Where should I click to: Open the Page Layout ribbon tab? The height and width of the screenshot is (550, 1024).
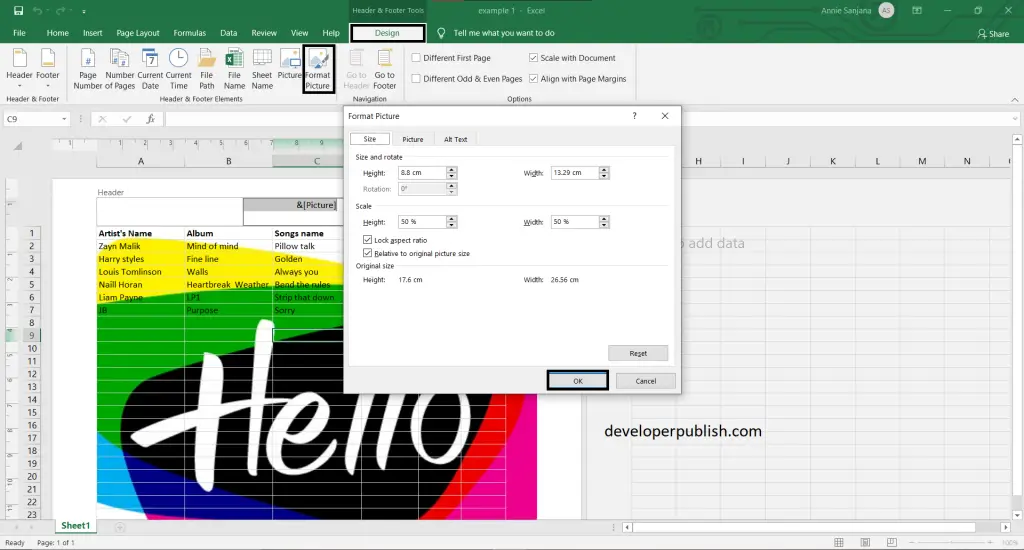138,33
